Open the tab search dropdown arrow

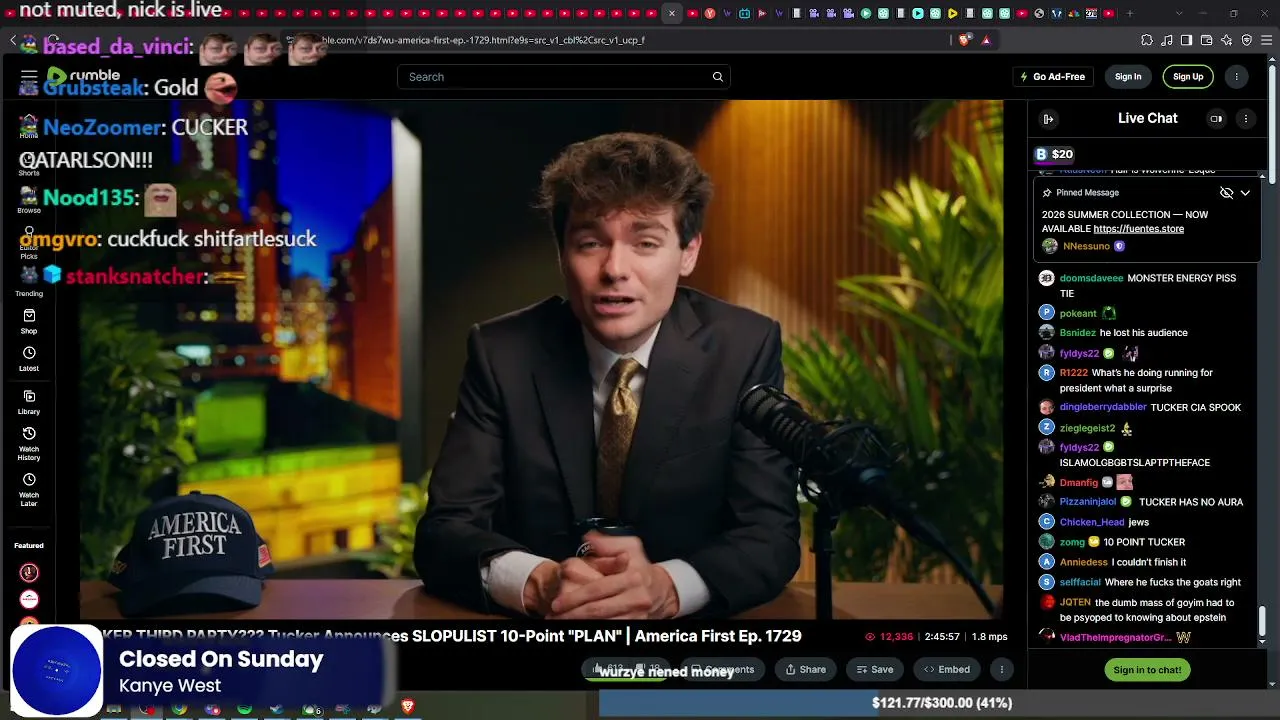pyautogui.click(x=1179, y=14)
